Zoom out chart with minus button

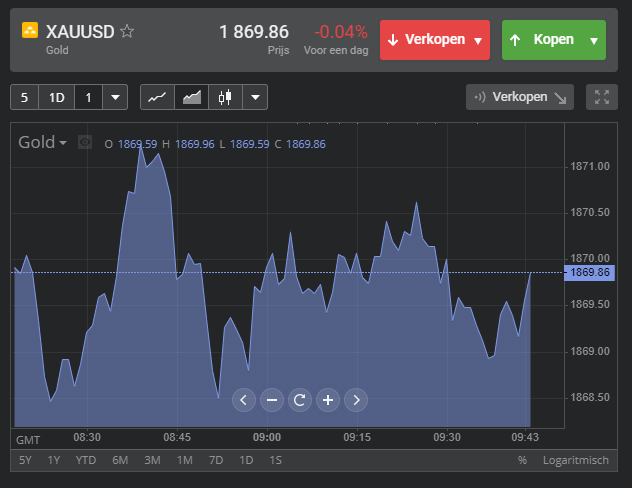(x=272, y=400)
